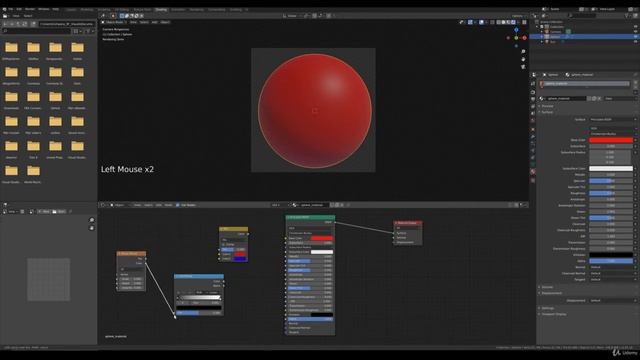The image size is (640, 360).
Task: Click New button in image editor
Action: [45, 211]
